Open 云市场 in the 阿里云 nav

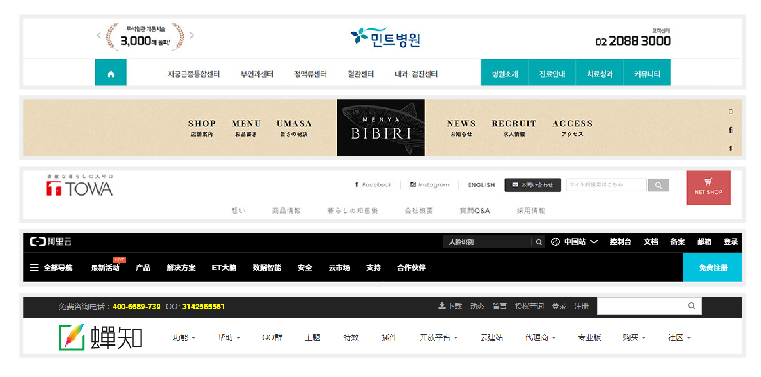tap(339, 268)
